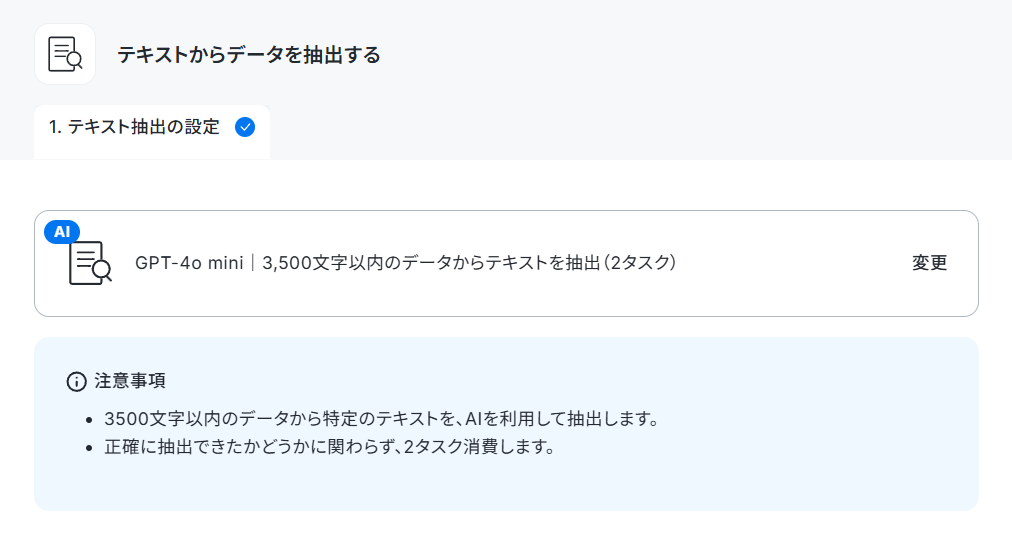Click the blue checkmark on the step tab

point(245,127)
